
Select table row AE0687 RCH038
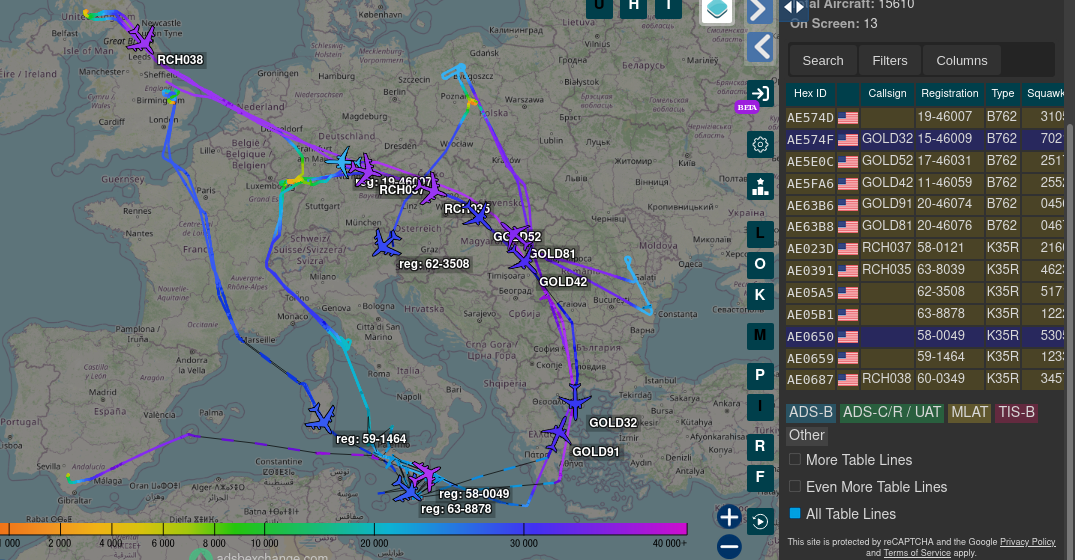(x=926, y=379)
